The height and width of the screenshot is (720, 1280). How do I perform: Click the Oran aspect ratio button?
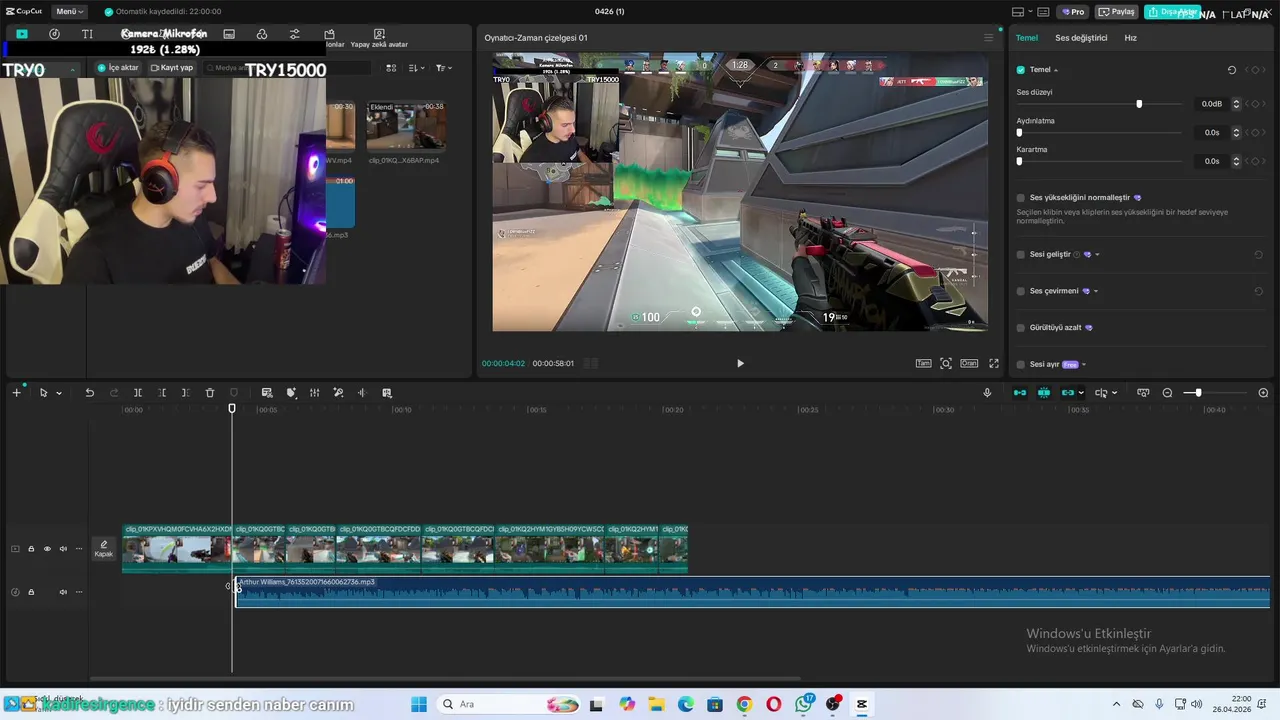tap(969, 363)
